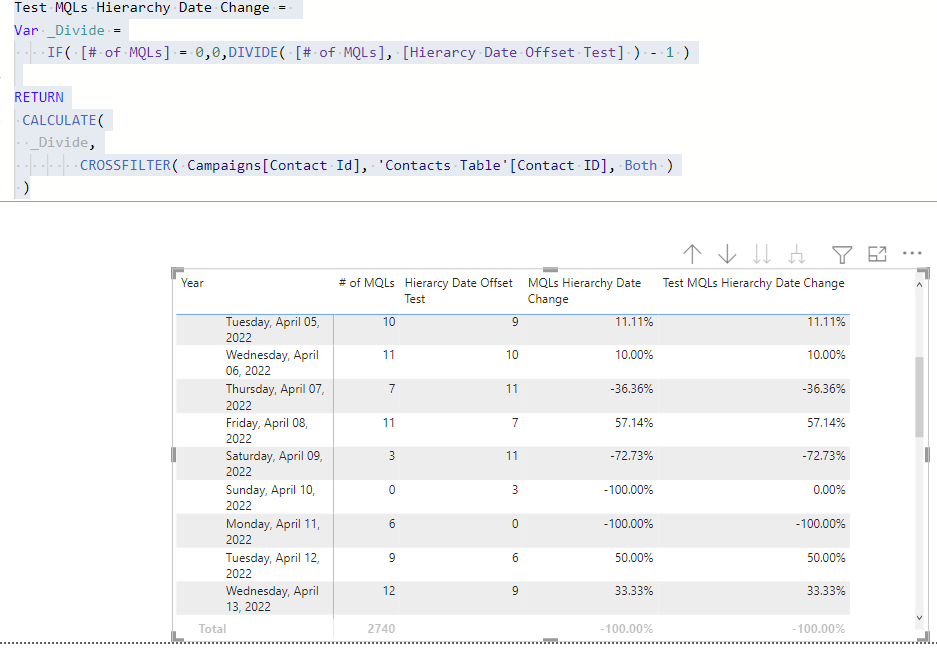Click the table scrollbar down arrow

point(919,617)
